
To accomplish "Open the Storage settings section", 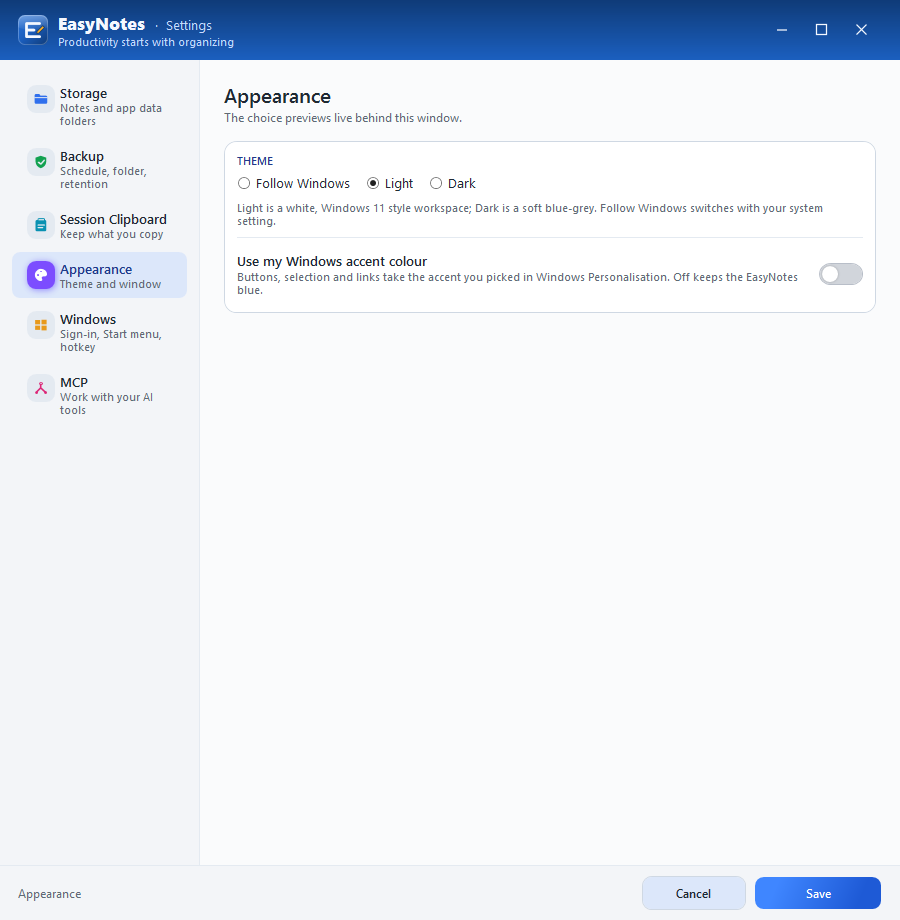I will pyautogui.click(x=100, y=106).
